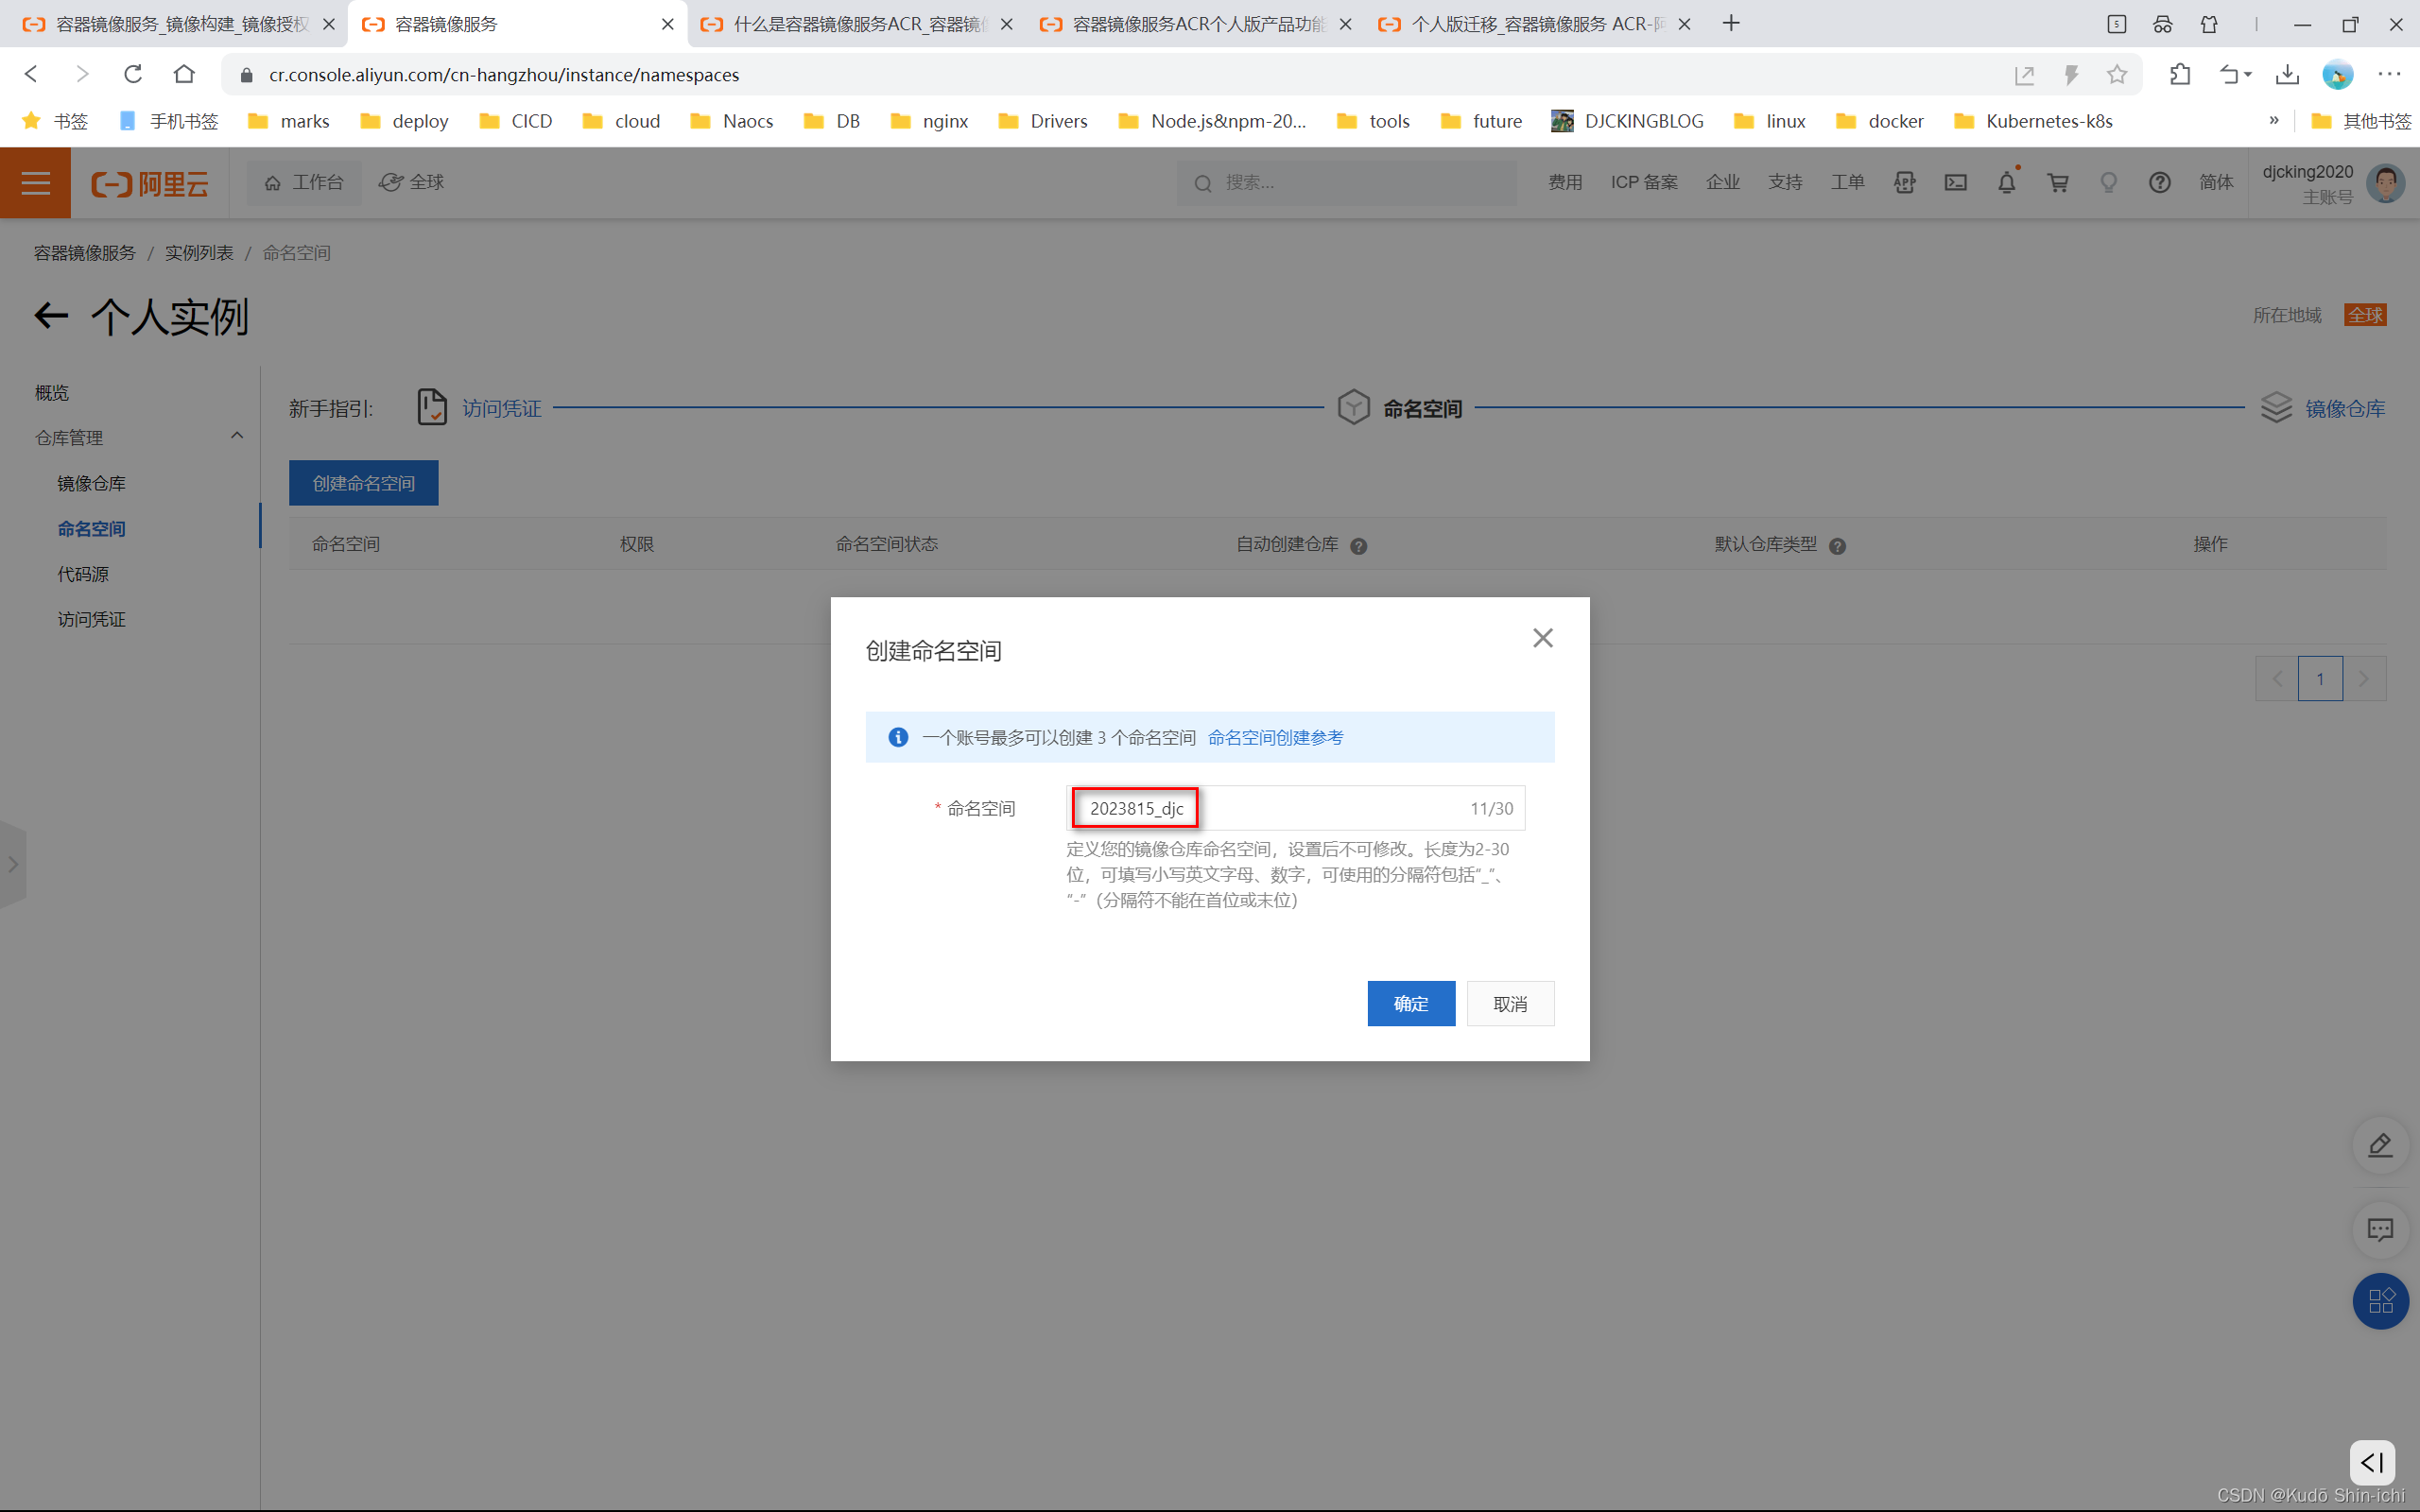Select 镜像仓库 in the sidebar

91,483
